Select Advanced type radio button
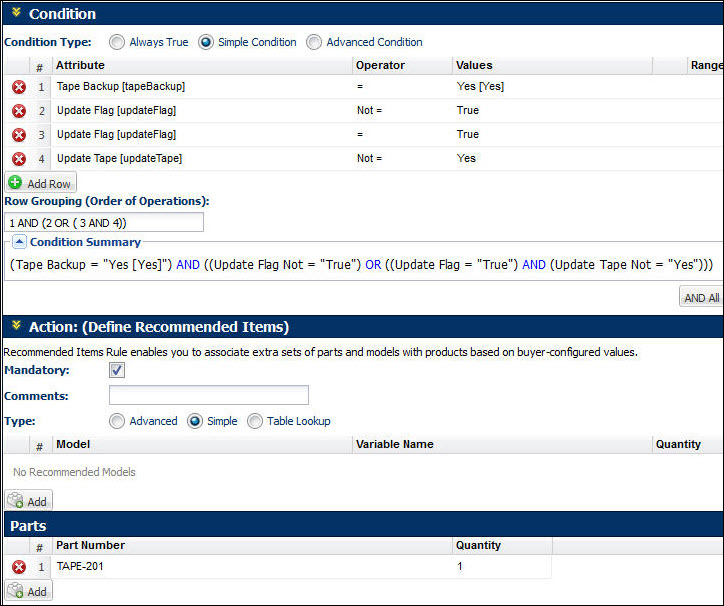 click(117, 421)
